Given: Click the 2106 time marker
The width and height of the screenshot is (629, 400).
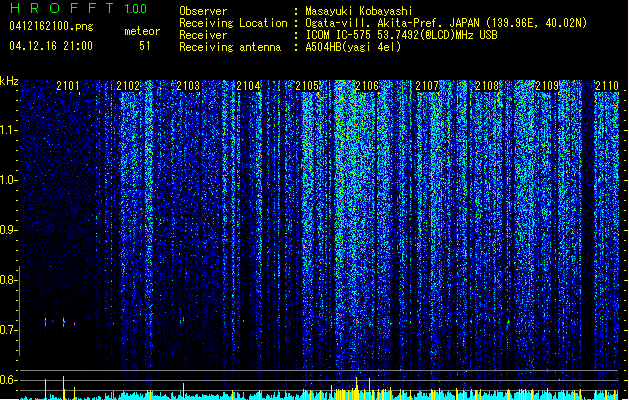Looking at the screenshot, I should pyautogui.click(x=367, y=86).
